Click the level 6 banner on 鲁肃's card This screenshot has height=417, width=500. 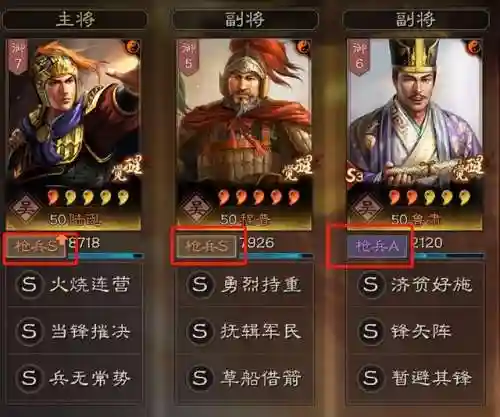(359, 57)
